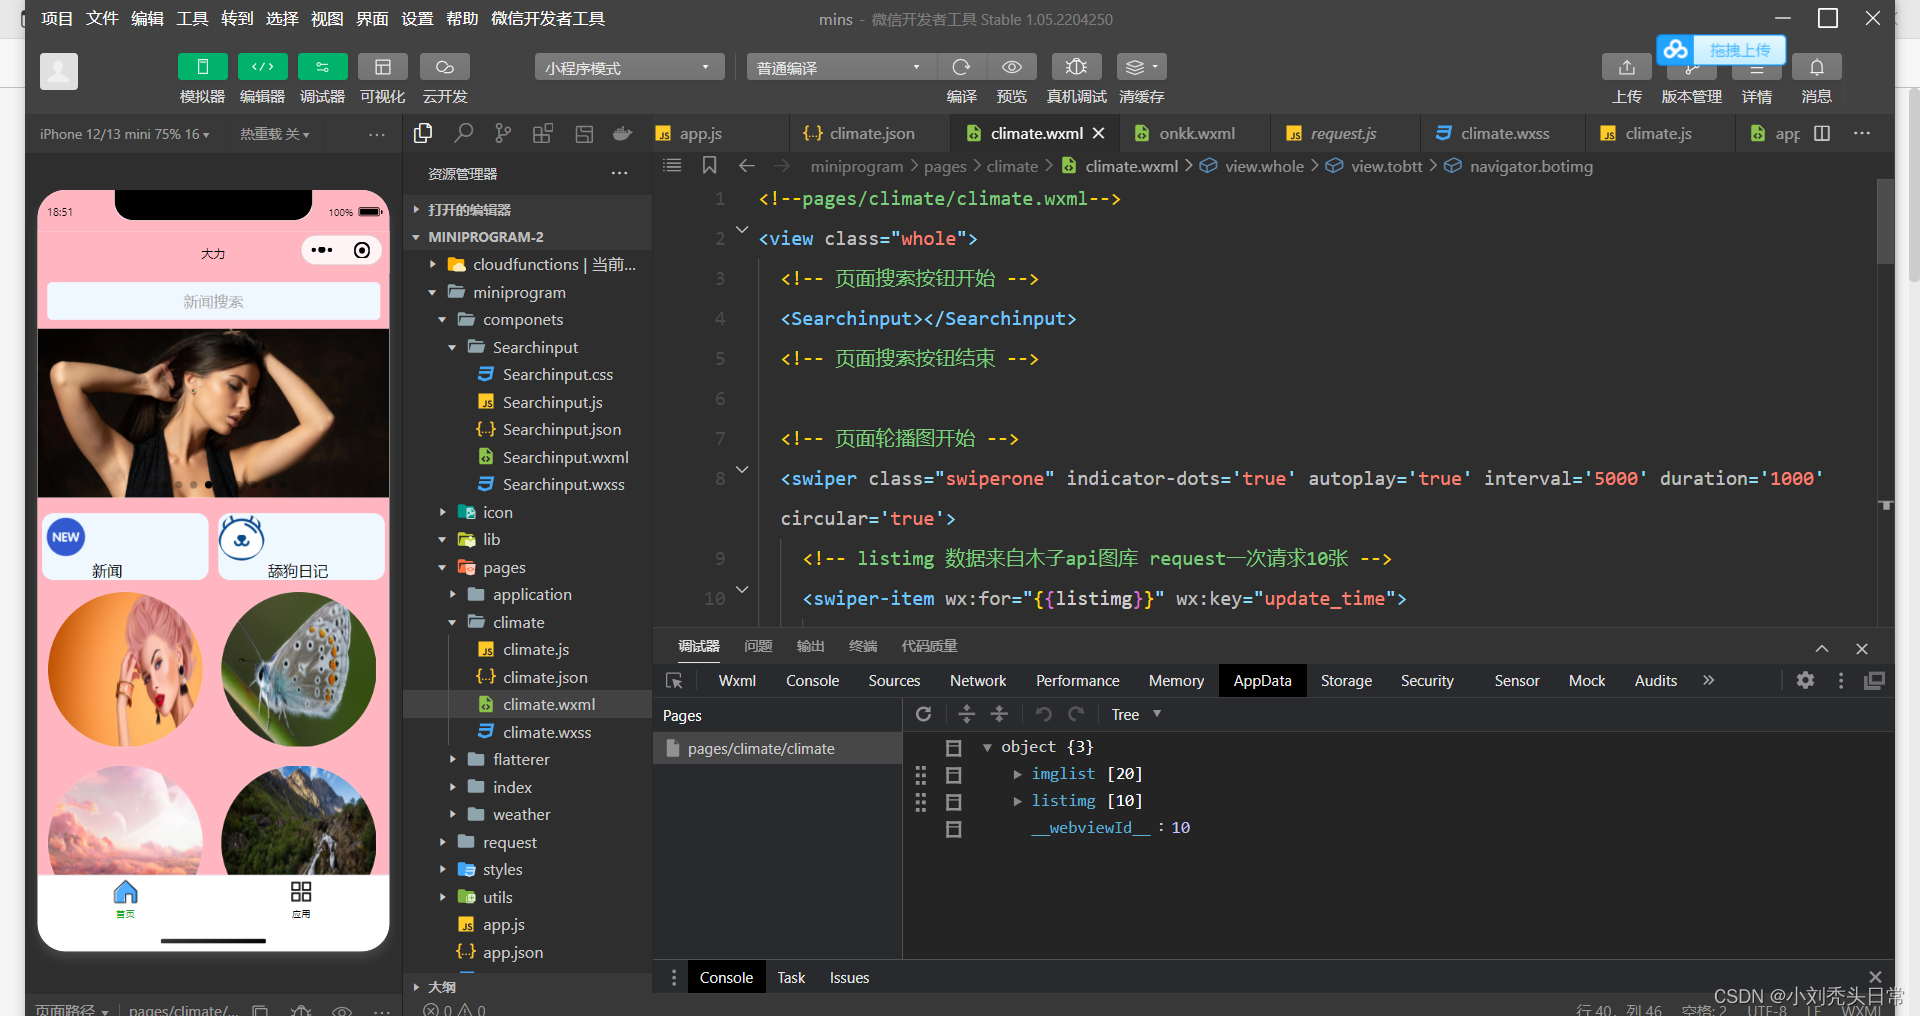
Task: Refresh the AppData panel
Action: (x=924, y=714)
